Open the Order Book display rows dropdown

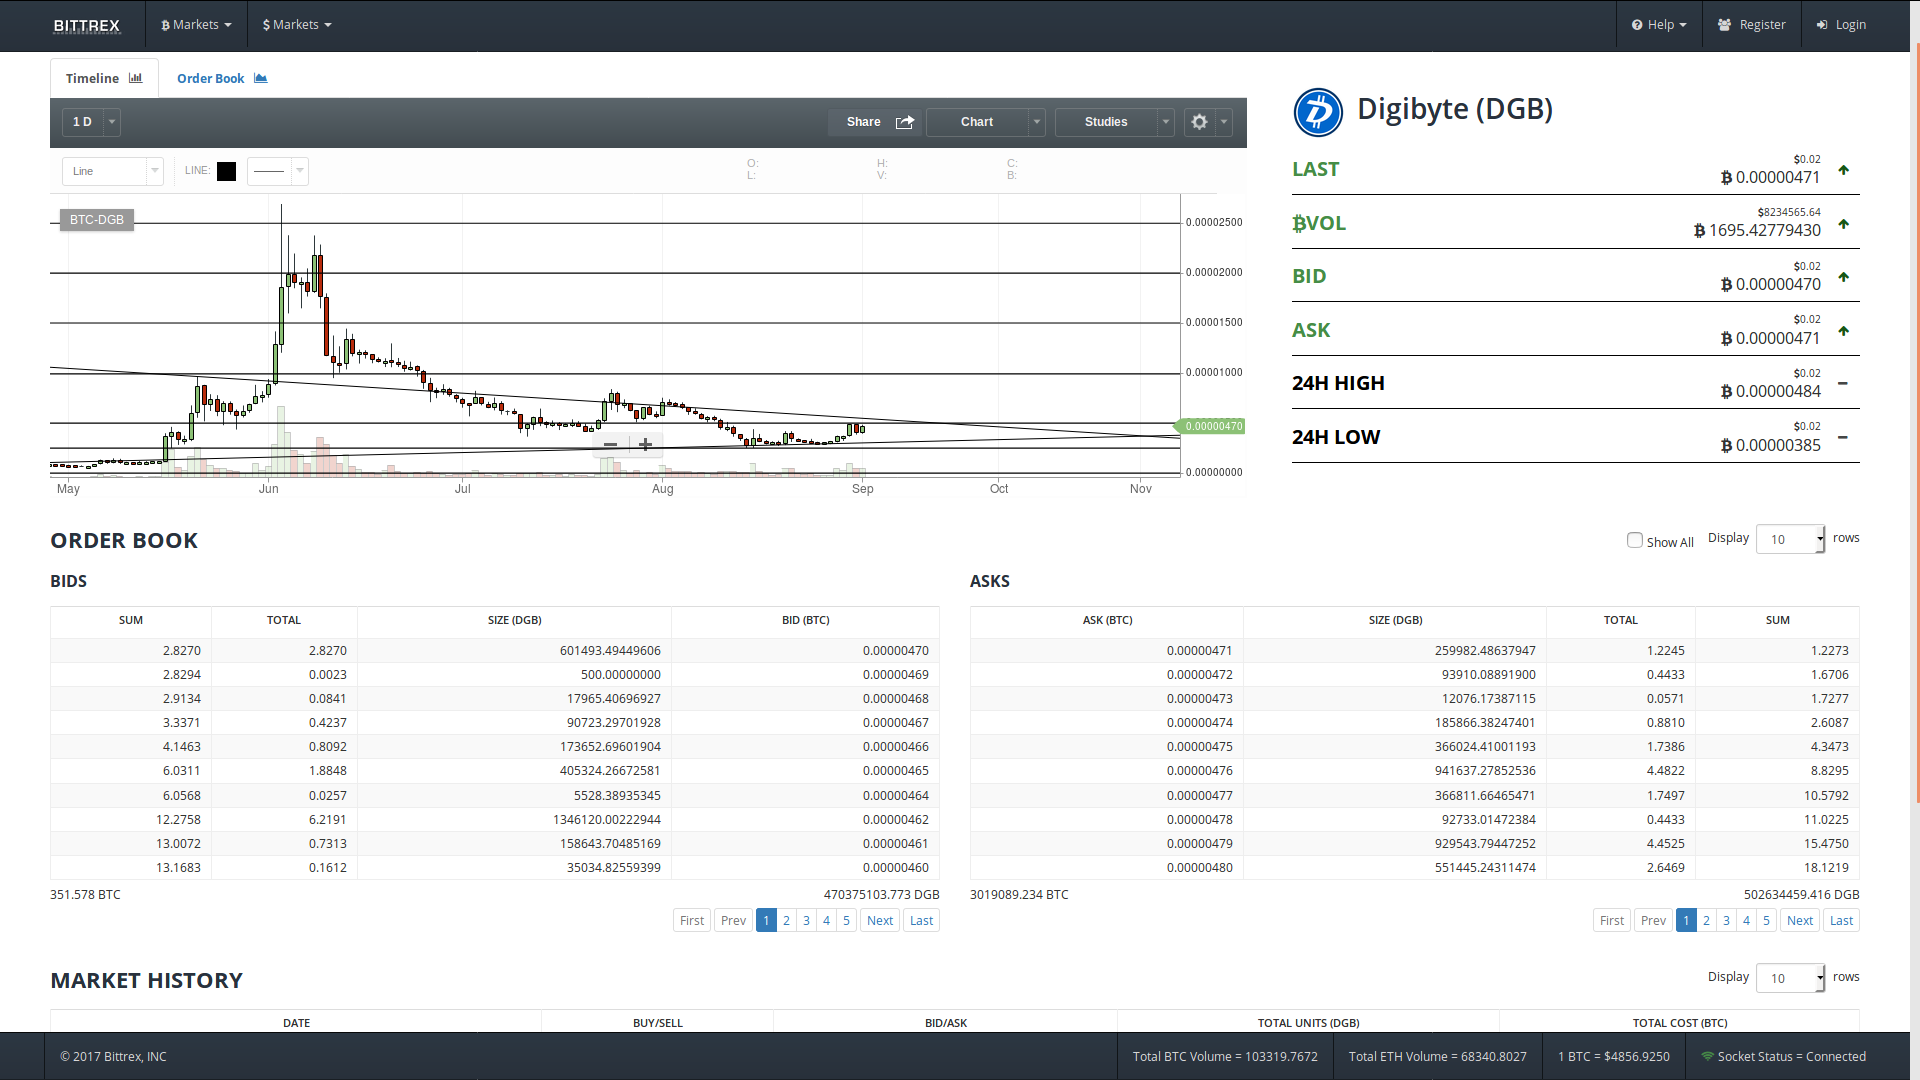coord(1790,539)
